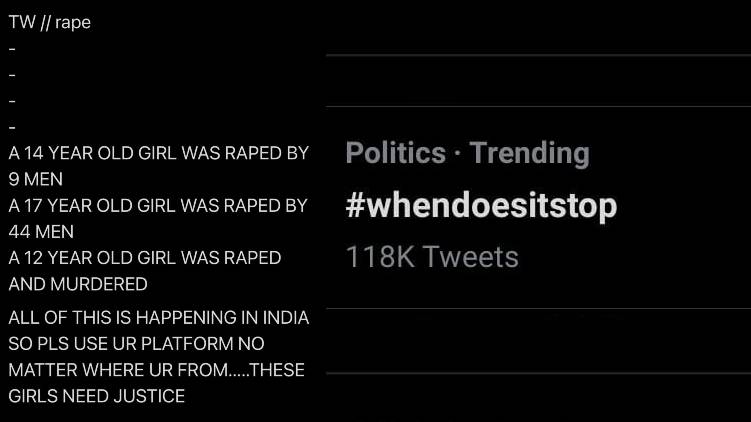Click the MATTER WHERE UR FROM line
This screenshot has height=422, width=751.
click(x=157, y=370)
